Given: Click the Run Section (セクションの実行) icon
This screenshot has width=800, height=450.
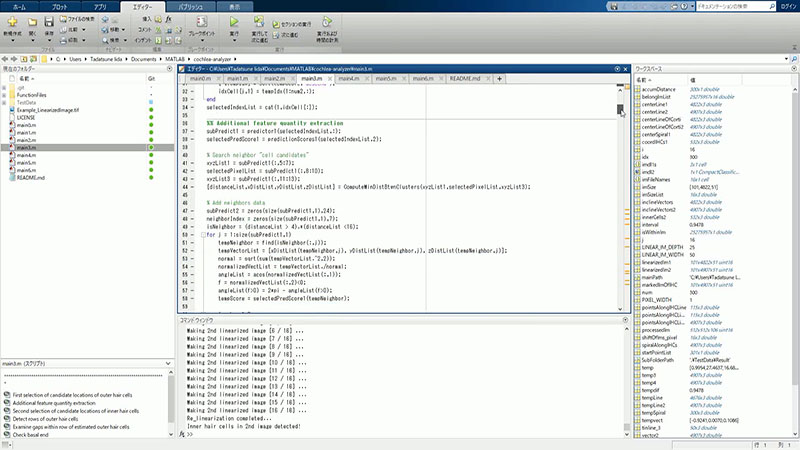Looking at the screenshot, I should pos(276,24).
